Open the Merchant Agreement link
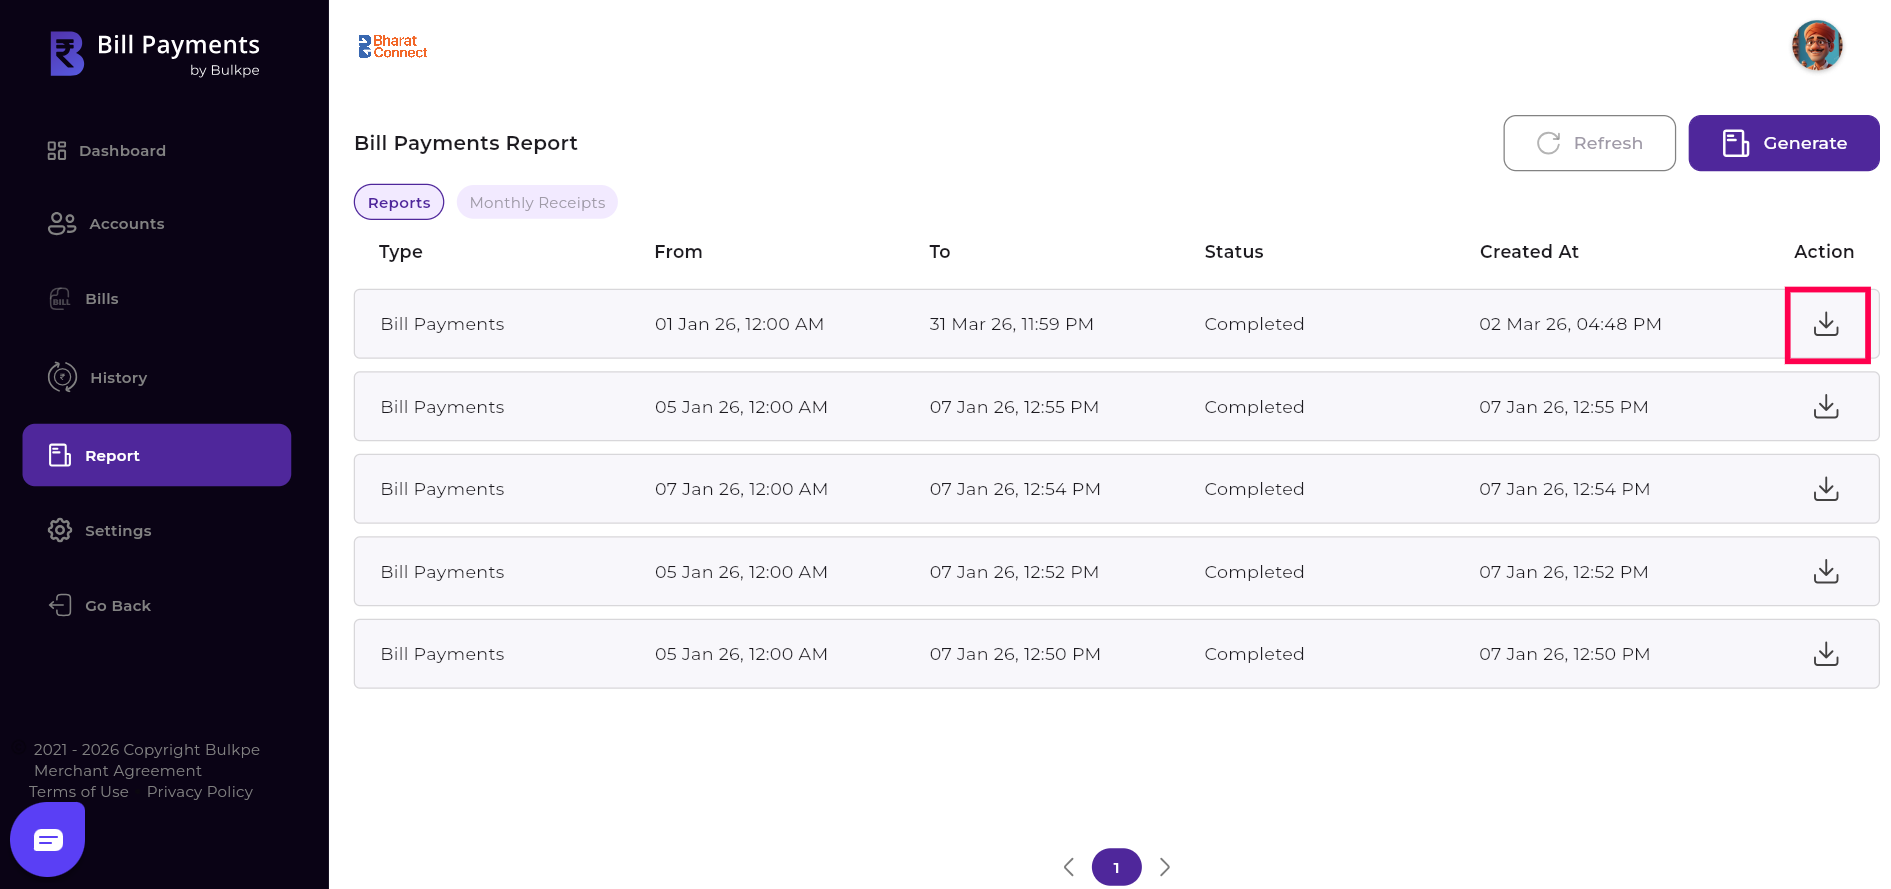This screenshot has height=889, width=1891. pos(118,771)
